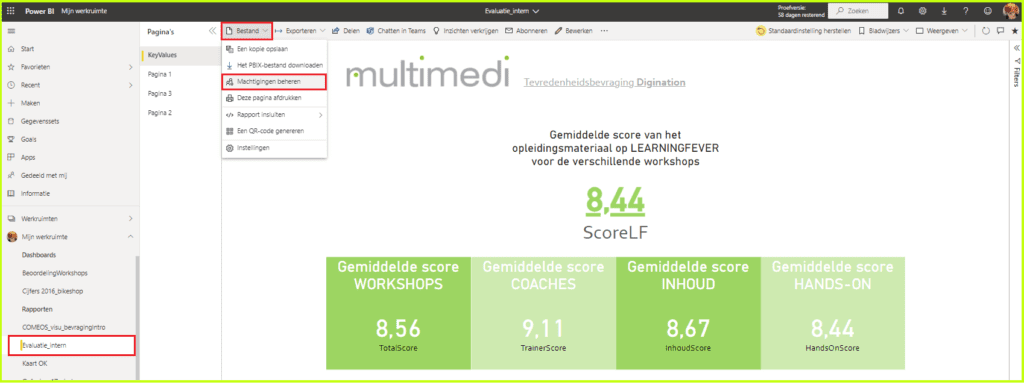1024x385 pixels.
Task: Open the comments speech bubble icon
Action: pyautogui.click(x=1000, y=31)
